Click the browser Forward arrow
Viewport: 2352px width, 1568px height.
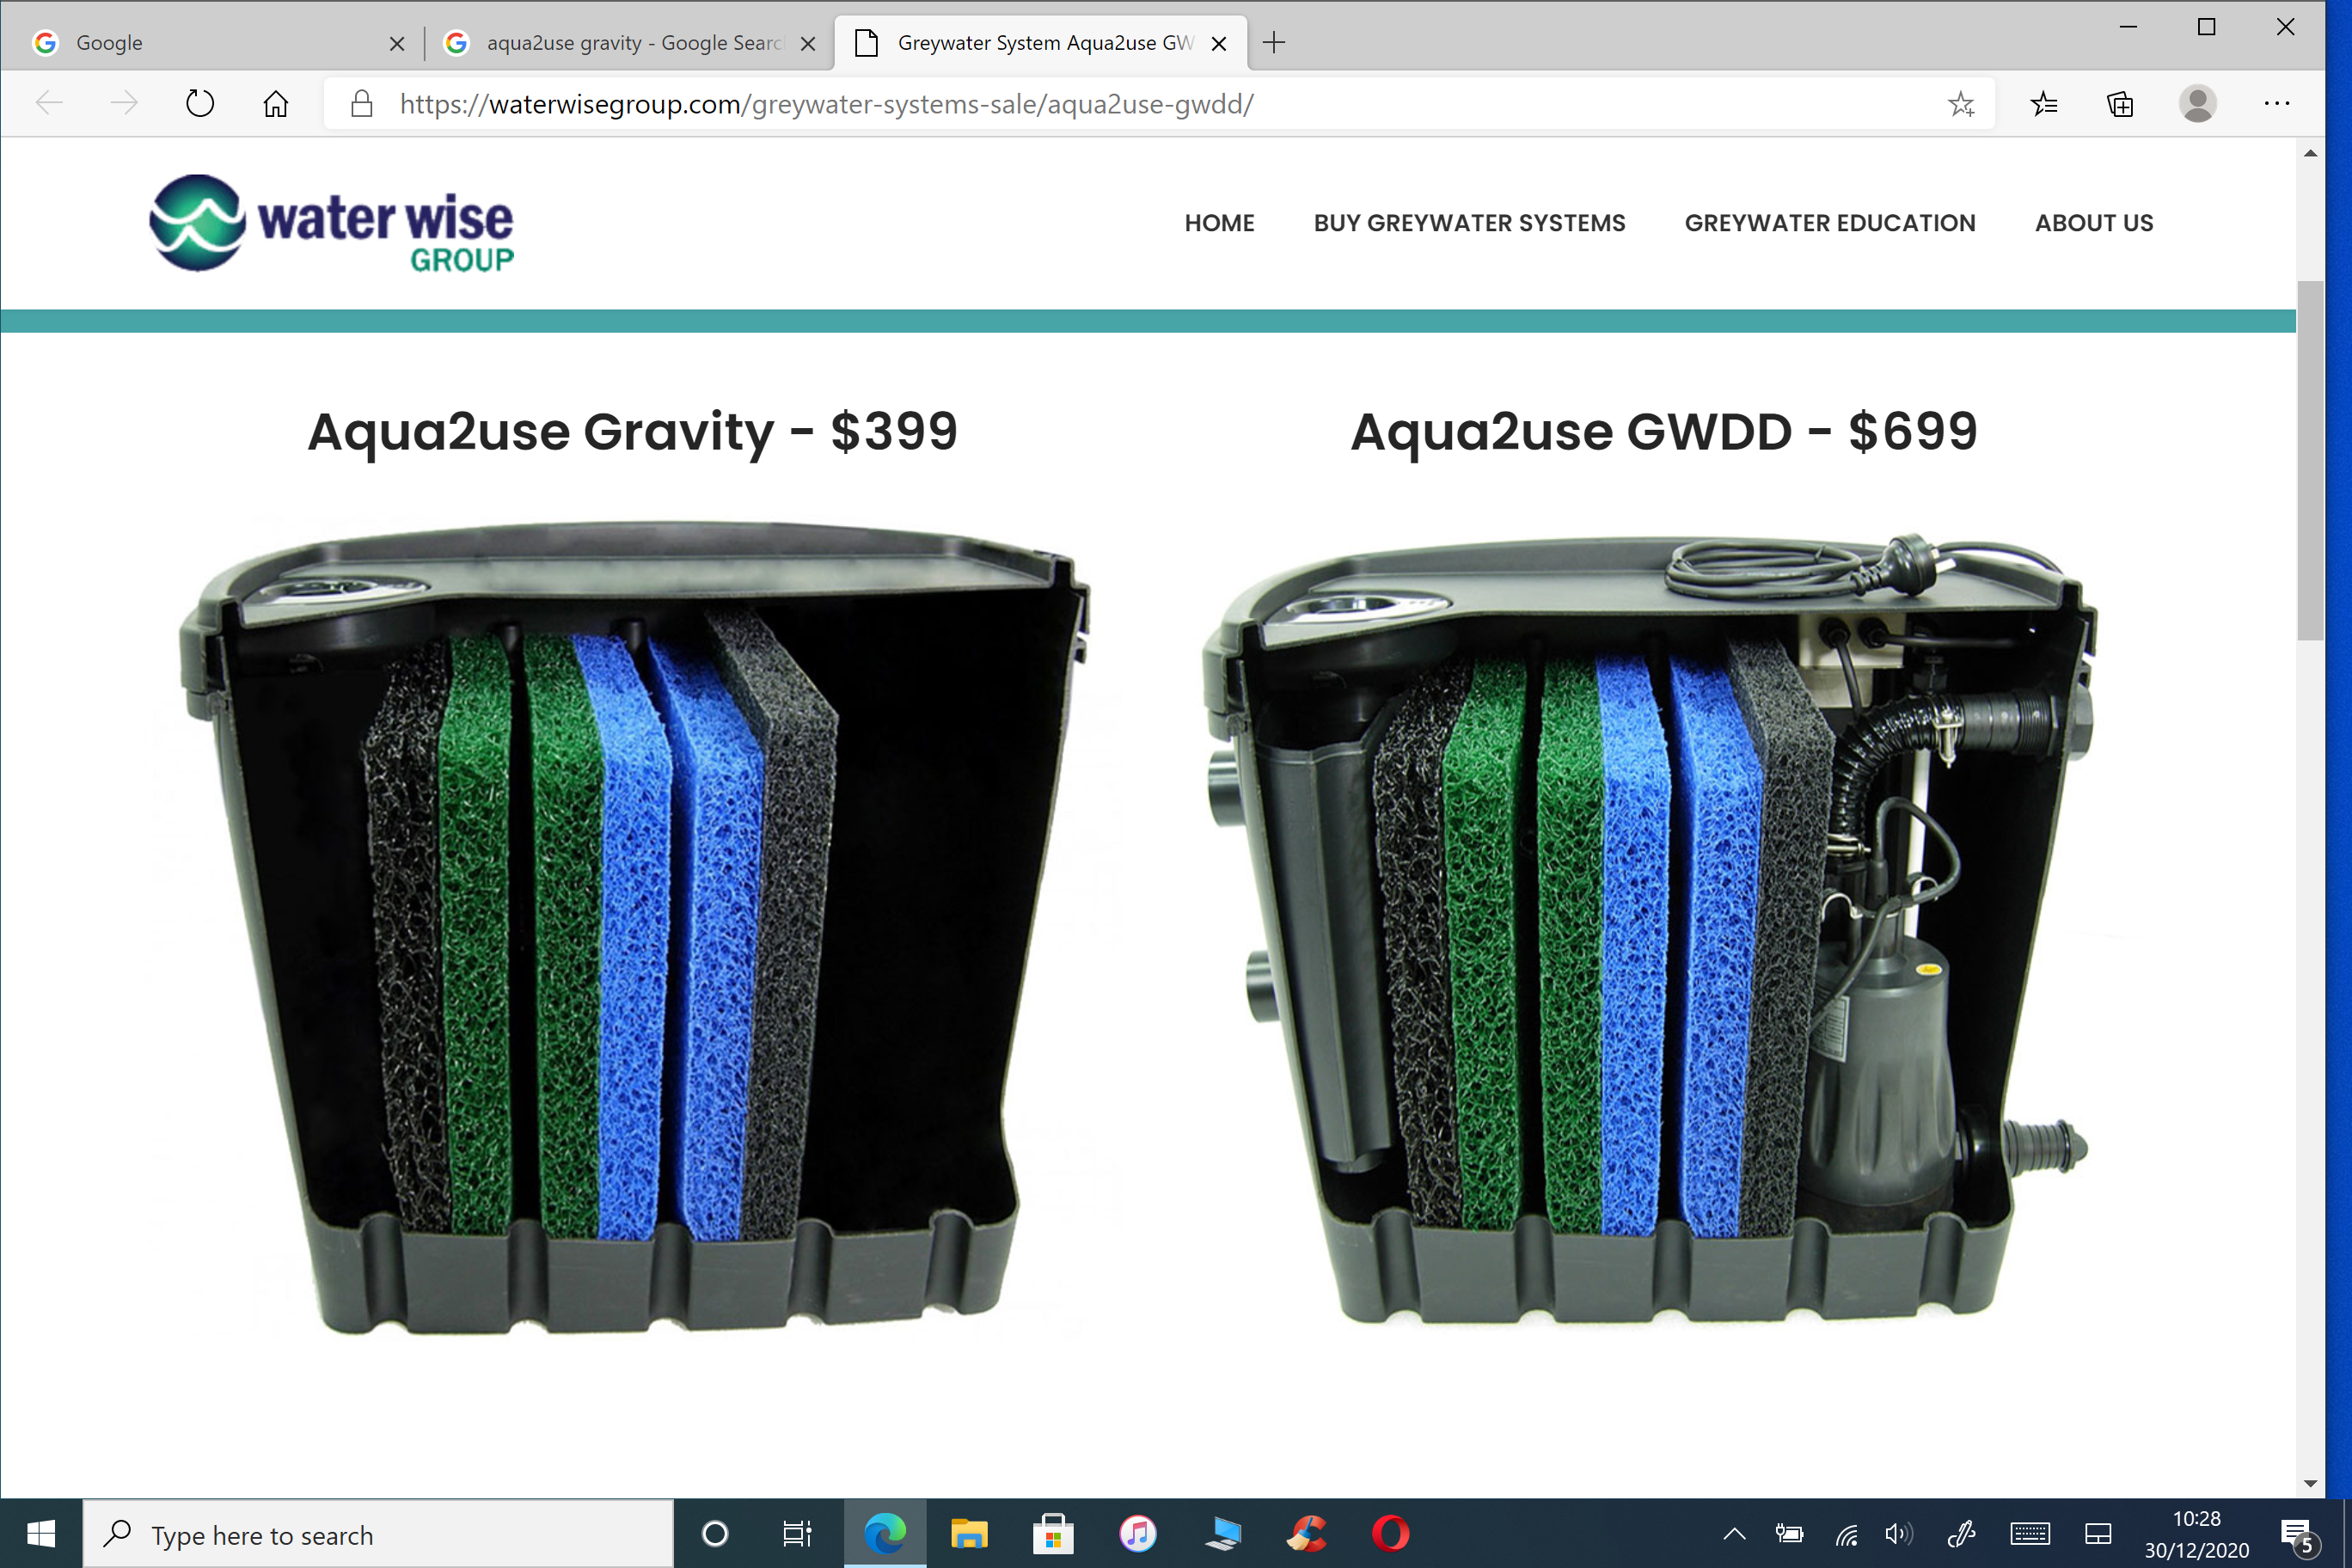point(124,103)
